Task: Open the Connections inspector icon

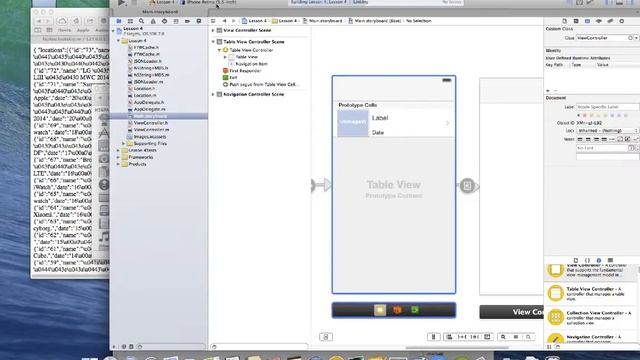Action: (622, 21)
